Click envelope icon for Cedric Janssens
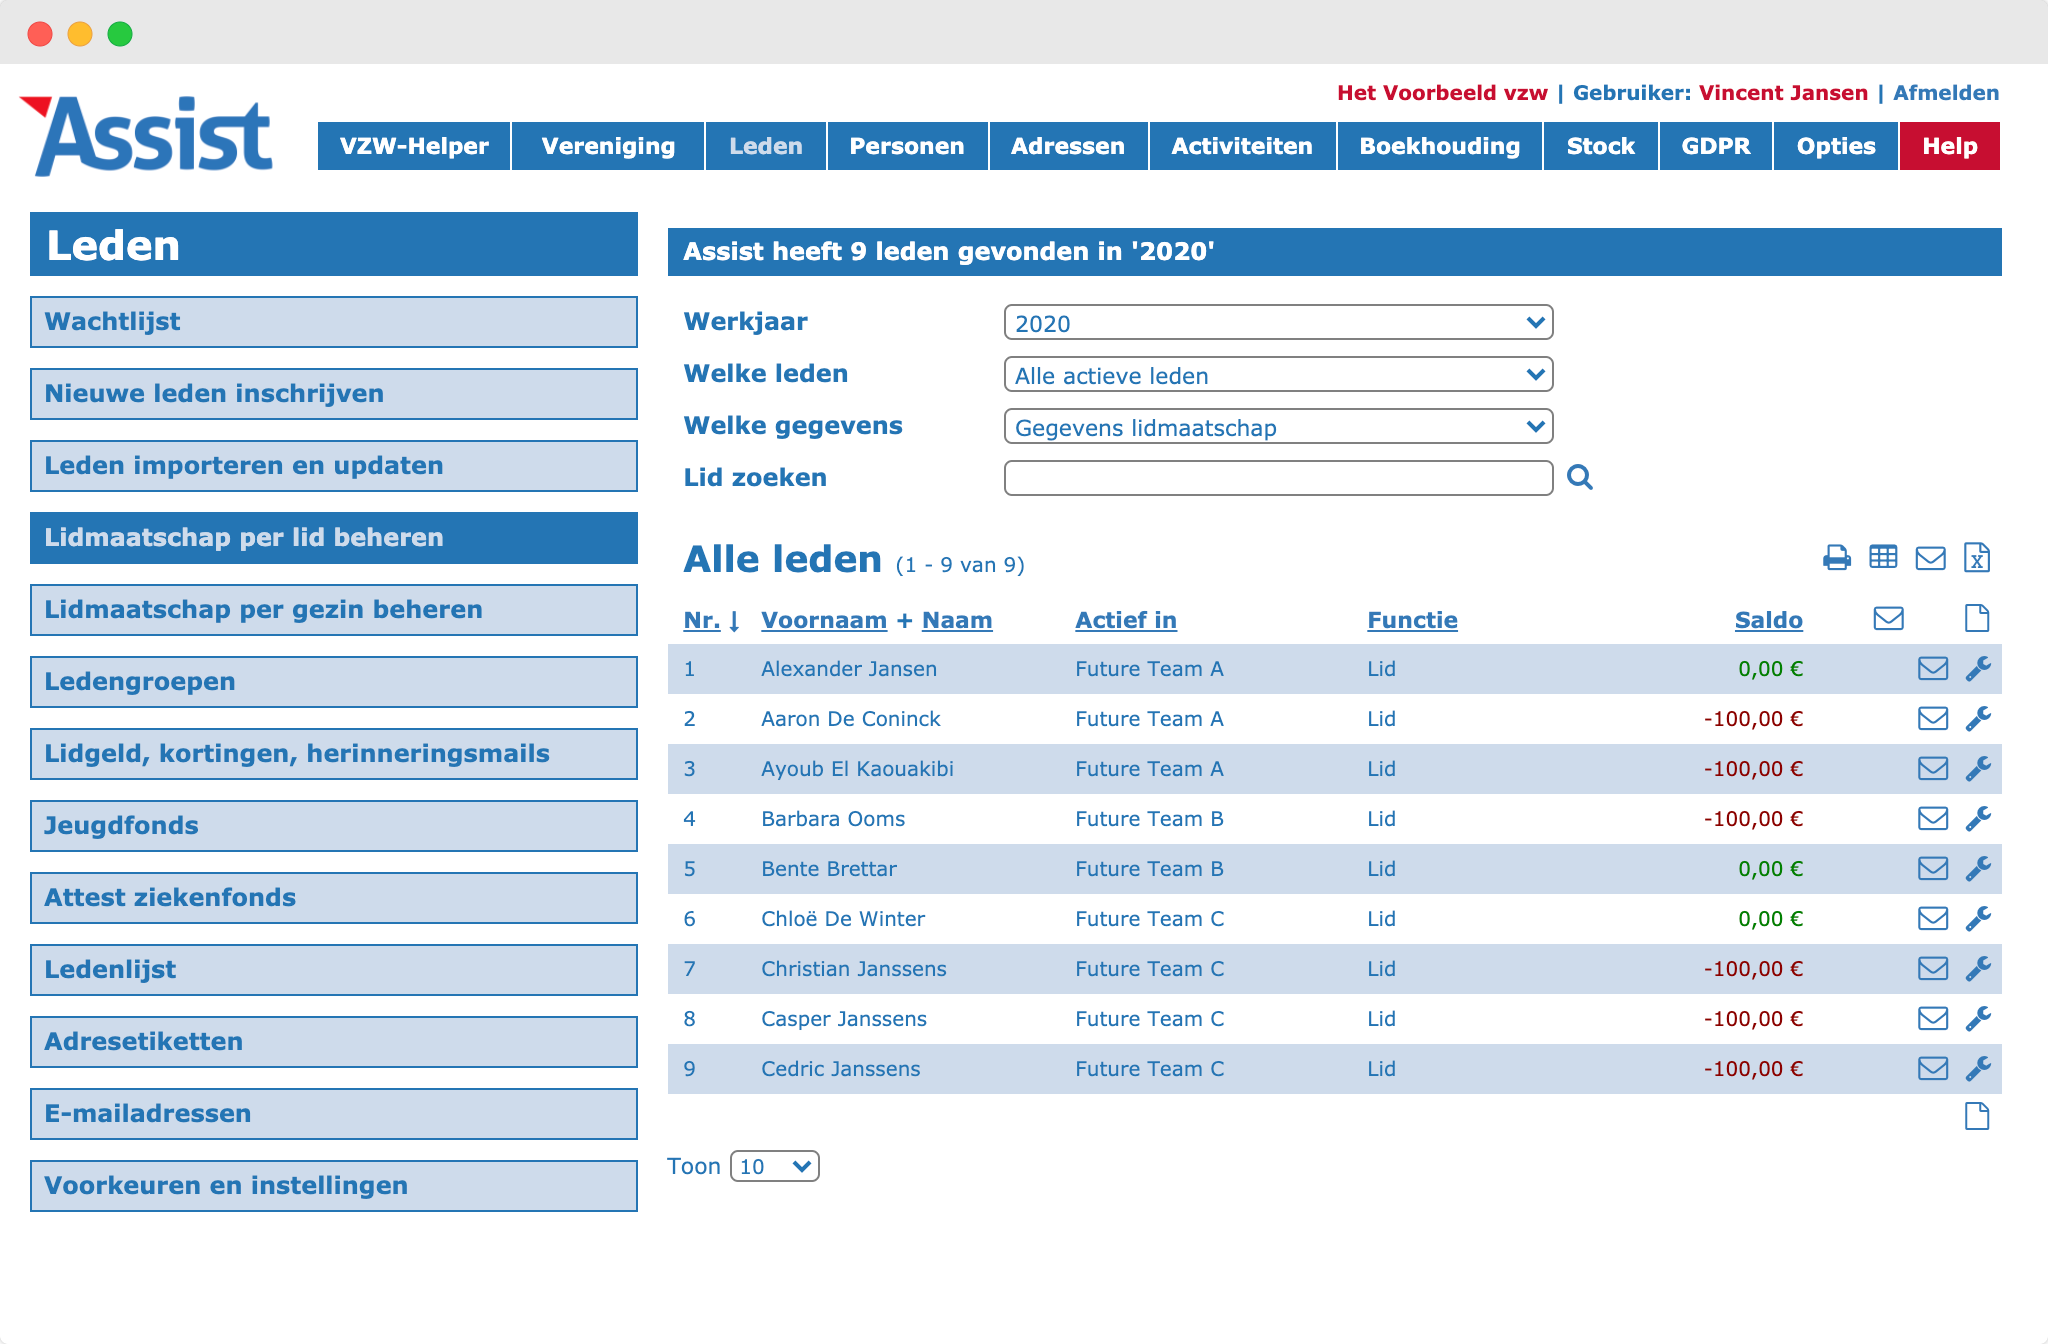 (1933, 1069)
